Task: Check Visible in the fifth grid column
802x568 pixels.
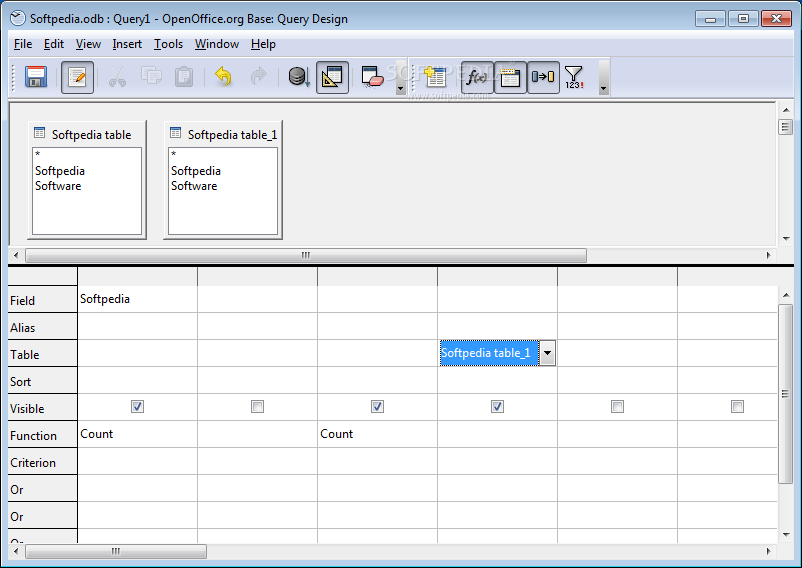Action: point(617,406)
